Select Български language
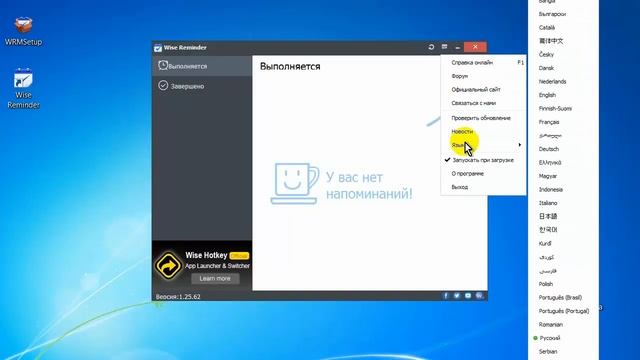Screen dimensions: 640x360 point(552,14)
